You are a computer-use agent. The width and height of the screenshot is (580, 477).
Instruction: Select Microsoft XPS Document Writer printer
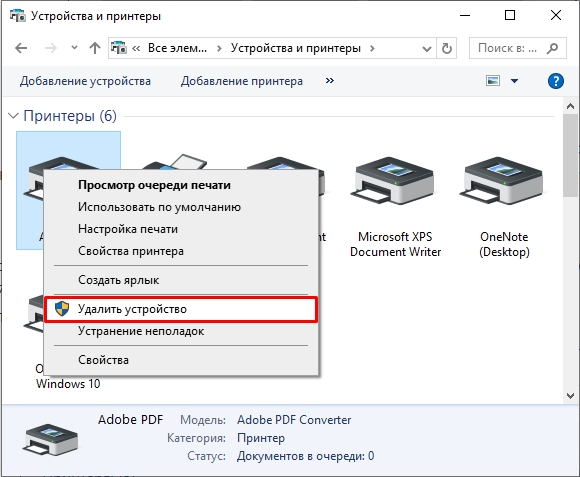395,207
